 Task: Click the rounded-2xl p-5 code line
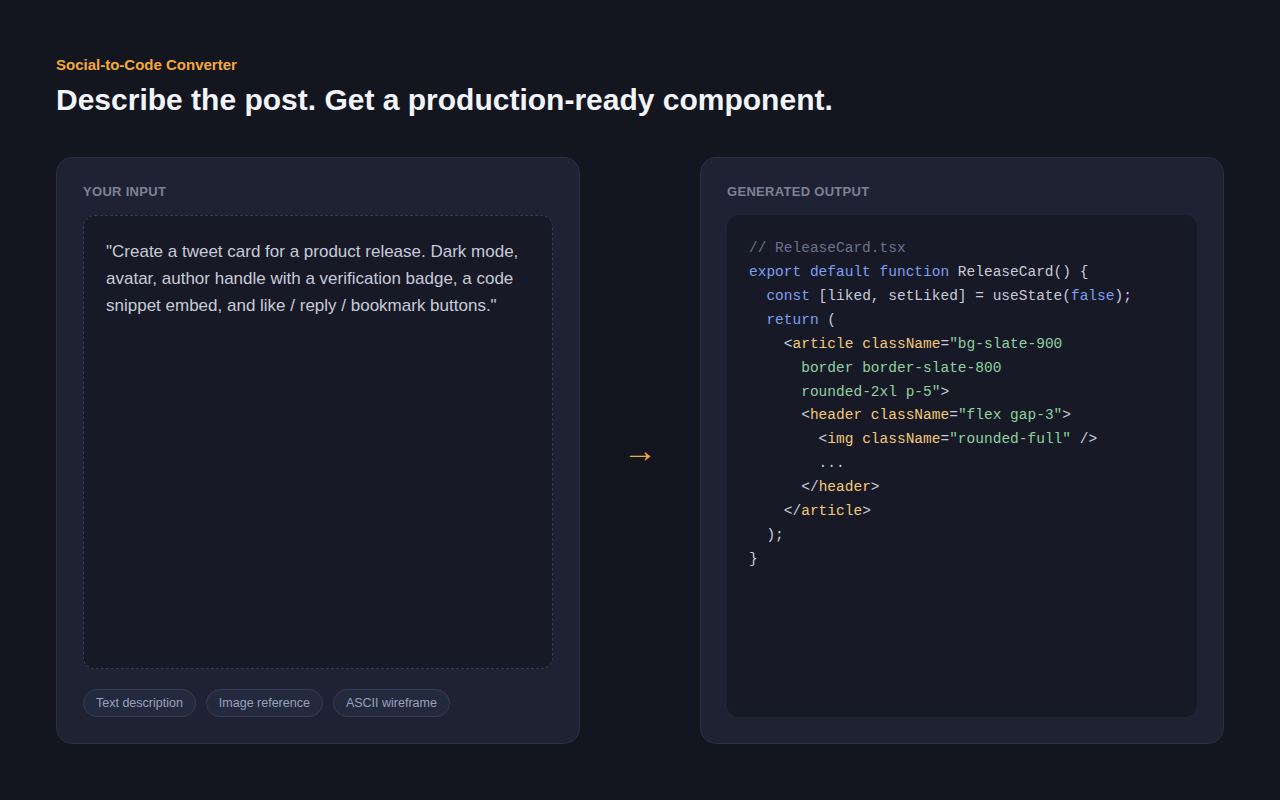[x=875, y=392]
